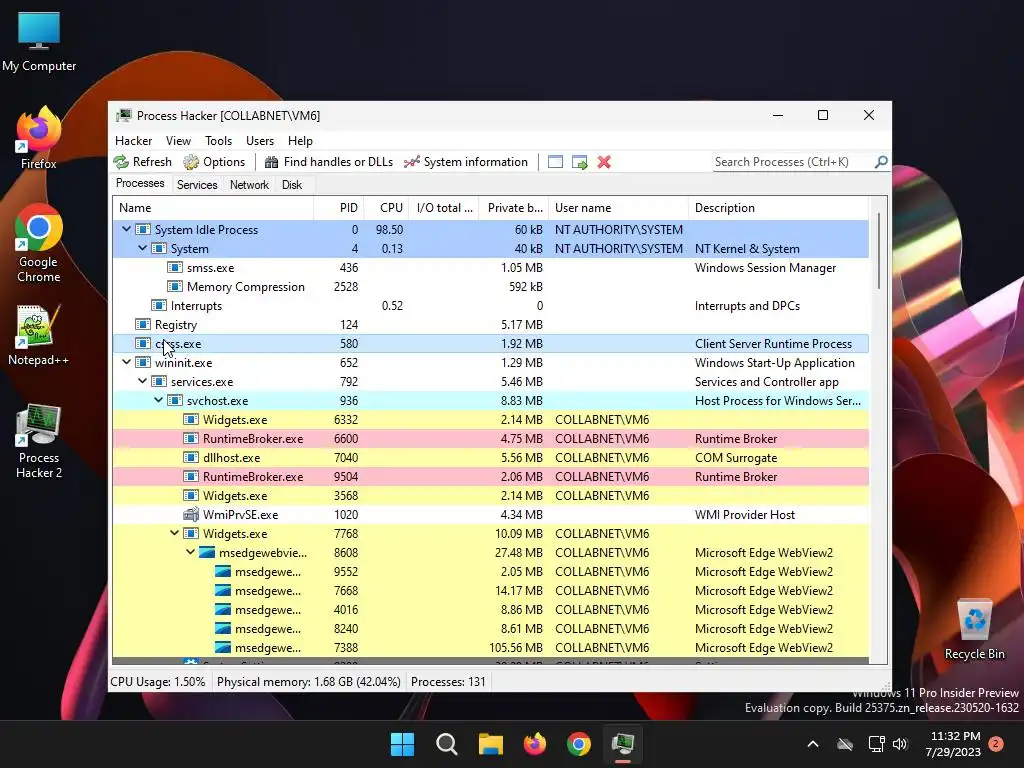The width and height of the screenshot is (1024, 768).
Task: Open the Users menu
Action: point(260,140)
